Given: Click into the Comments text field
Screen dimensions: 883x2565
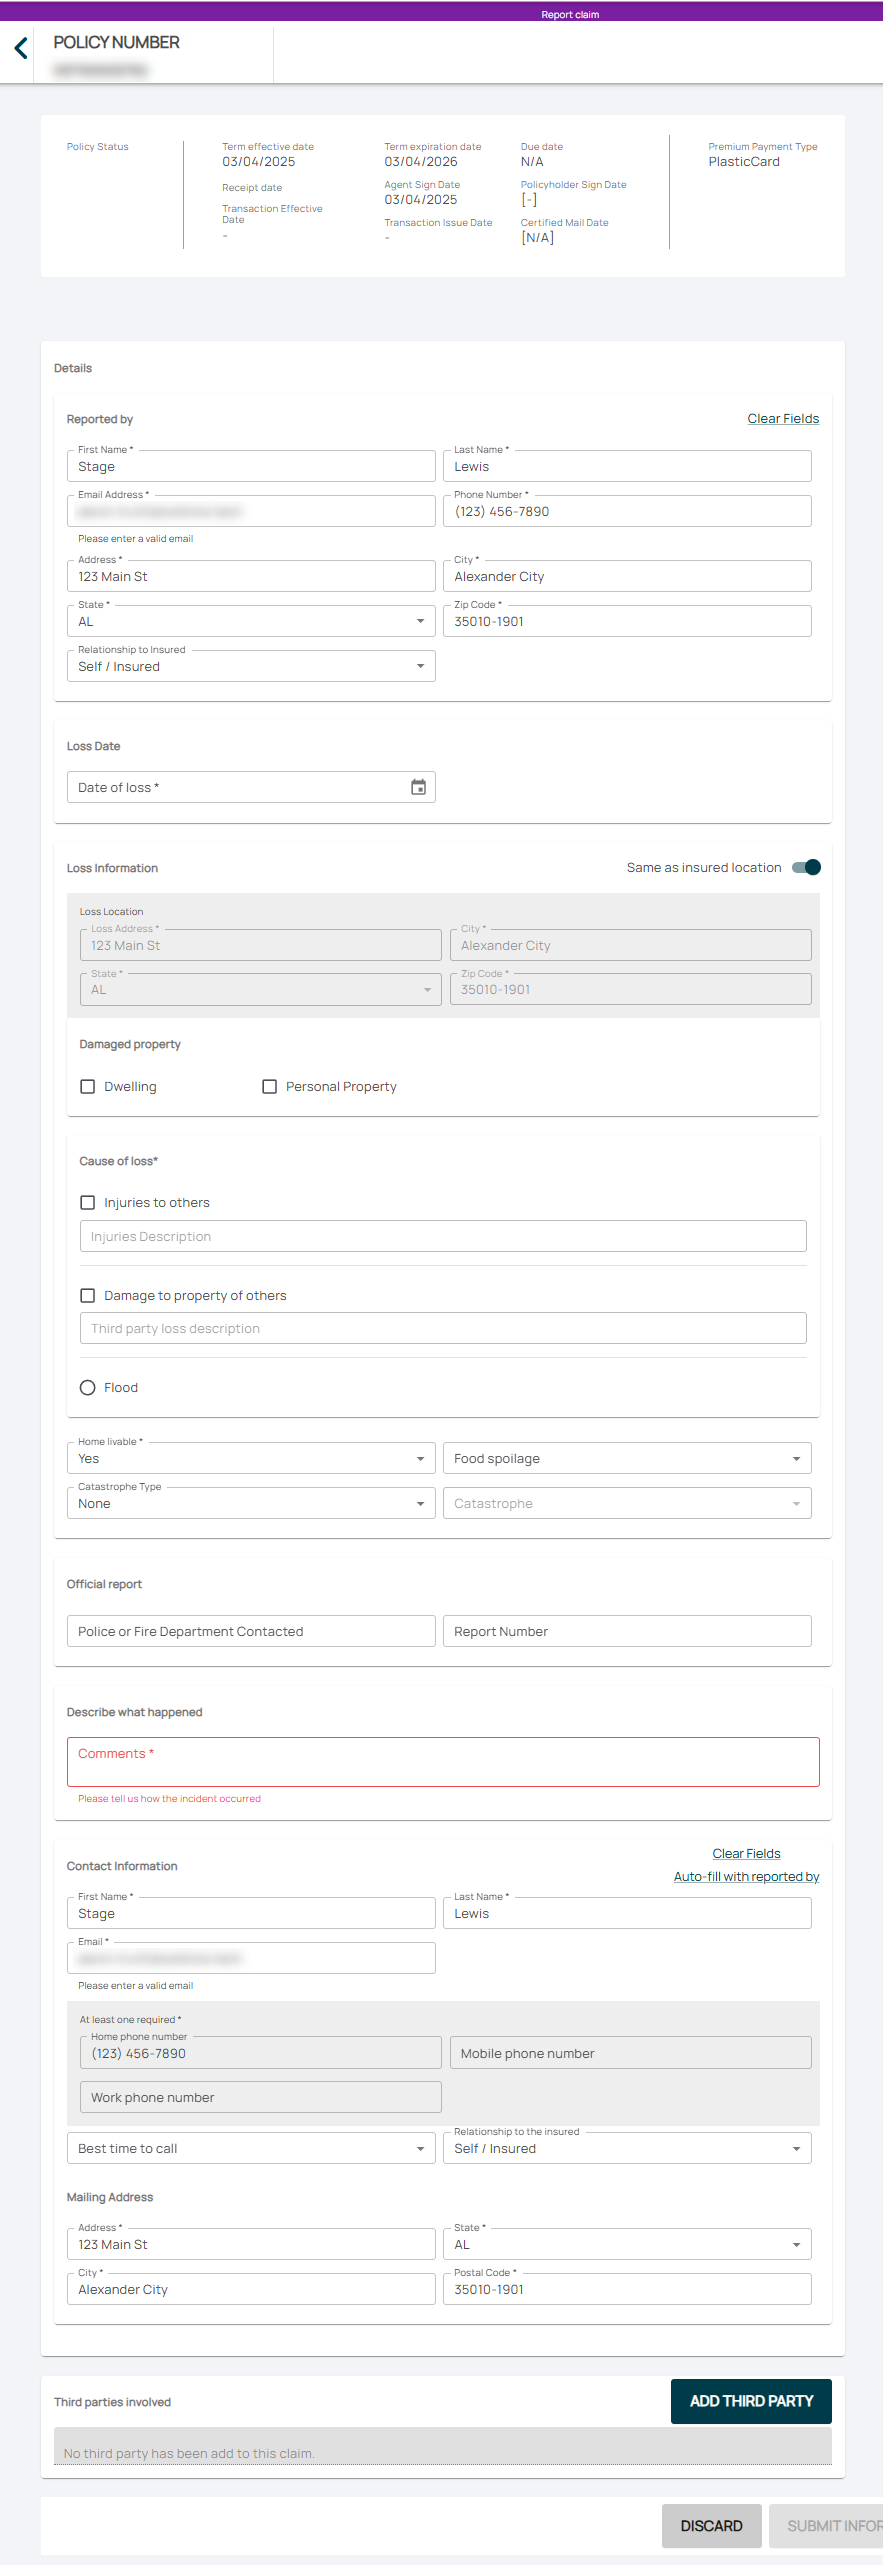Looking at the screenshot, I should [x=442, y=1762].
